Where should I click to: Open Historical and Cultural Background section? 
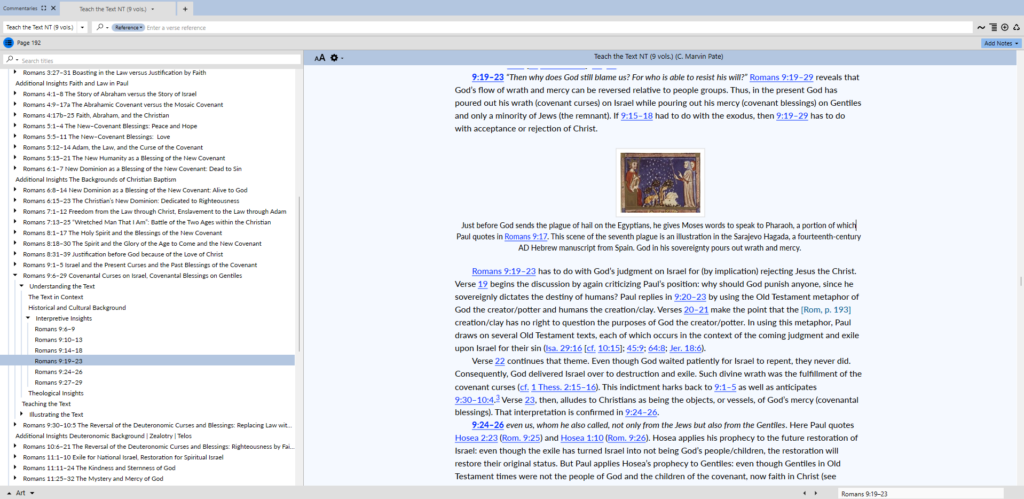(x=77, y=308)
